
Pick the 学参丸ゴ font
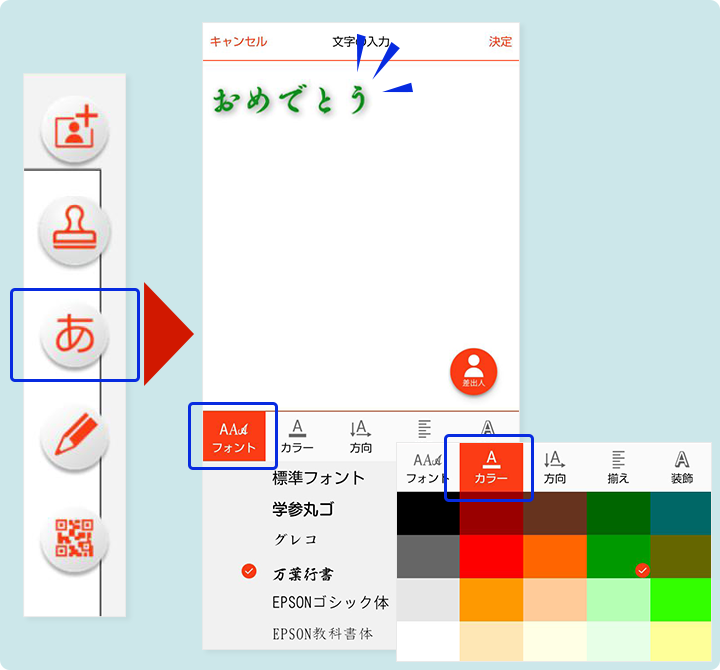coord(302,510)
